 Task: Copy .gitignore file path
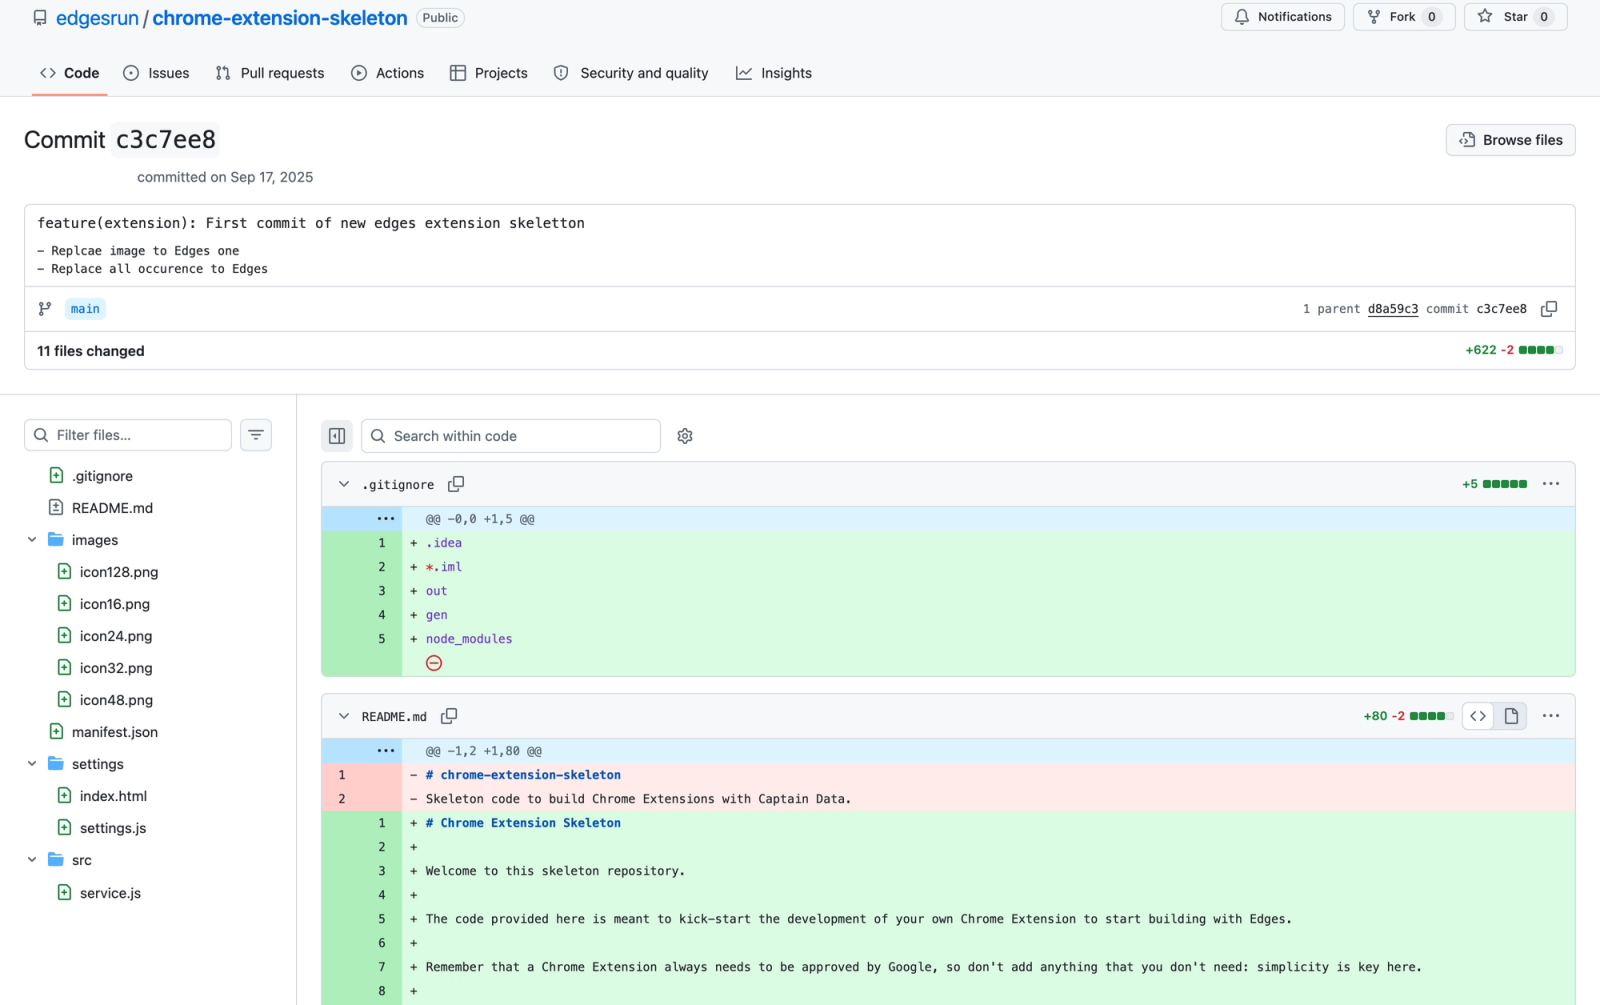456,484
